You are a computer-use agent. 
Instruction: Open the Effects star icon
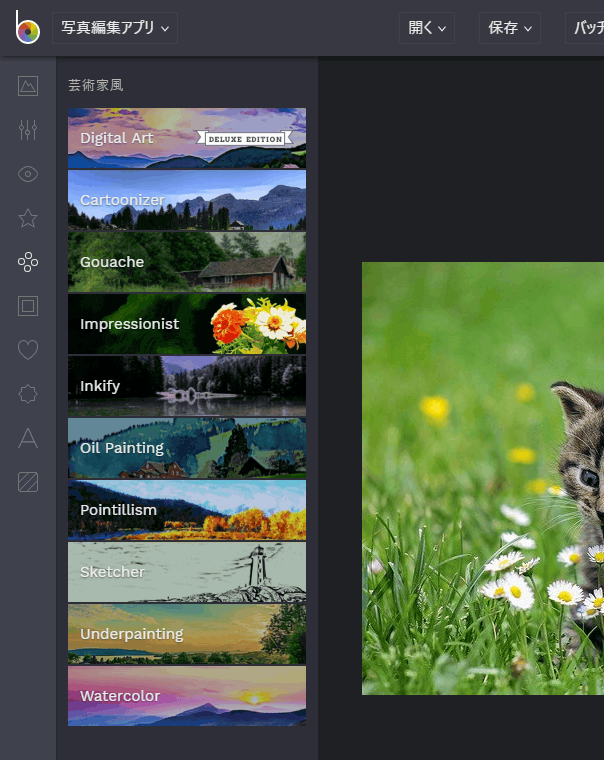pyautogui.click(x=28, y=218)
